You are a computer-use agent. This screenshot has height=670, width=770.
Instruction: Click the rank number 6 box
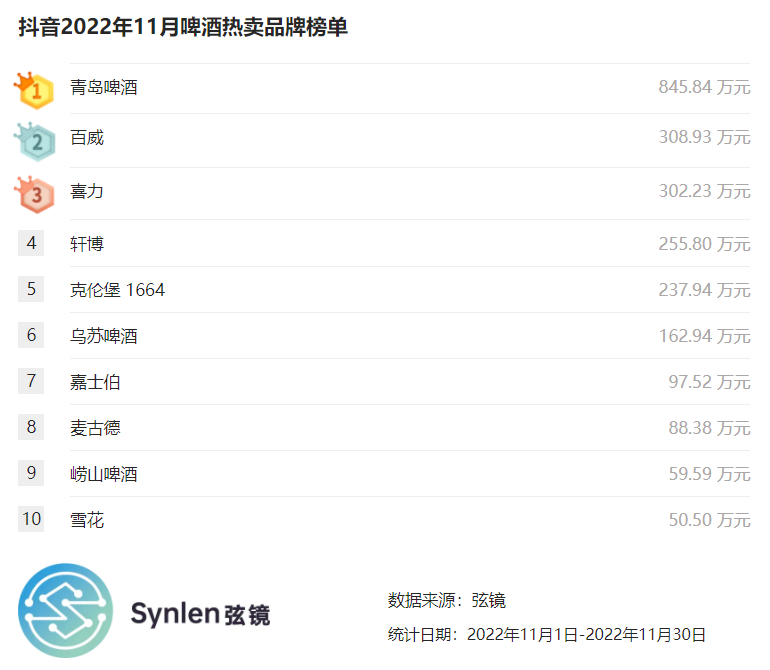point(31,335)
